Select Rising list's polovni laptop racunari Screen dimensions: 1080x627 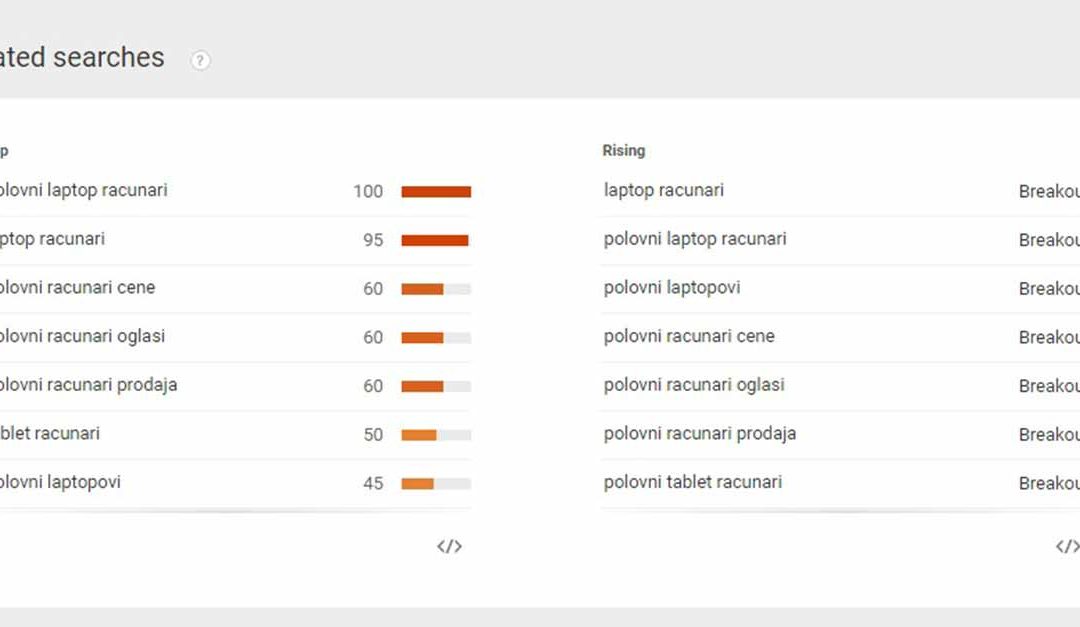coord(695,239)
